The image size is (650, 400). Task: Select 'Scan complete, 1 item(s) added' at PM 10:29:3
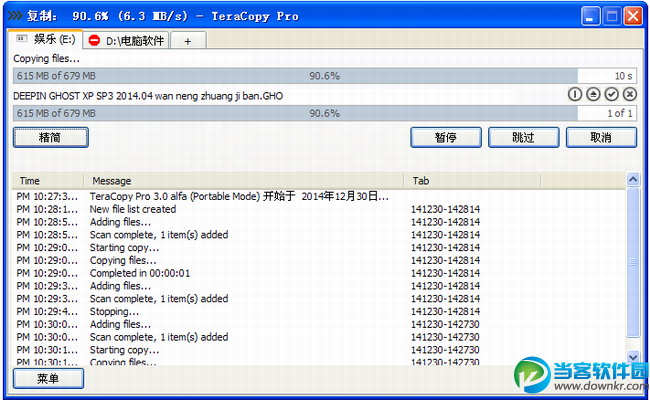point(319,298)
